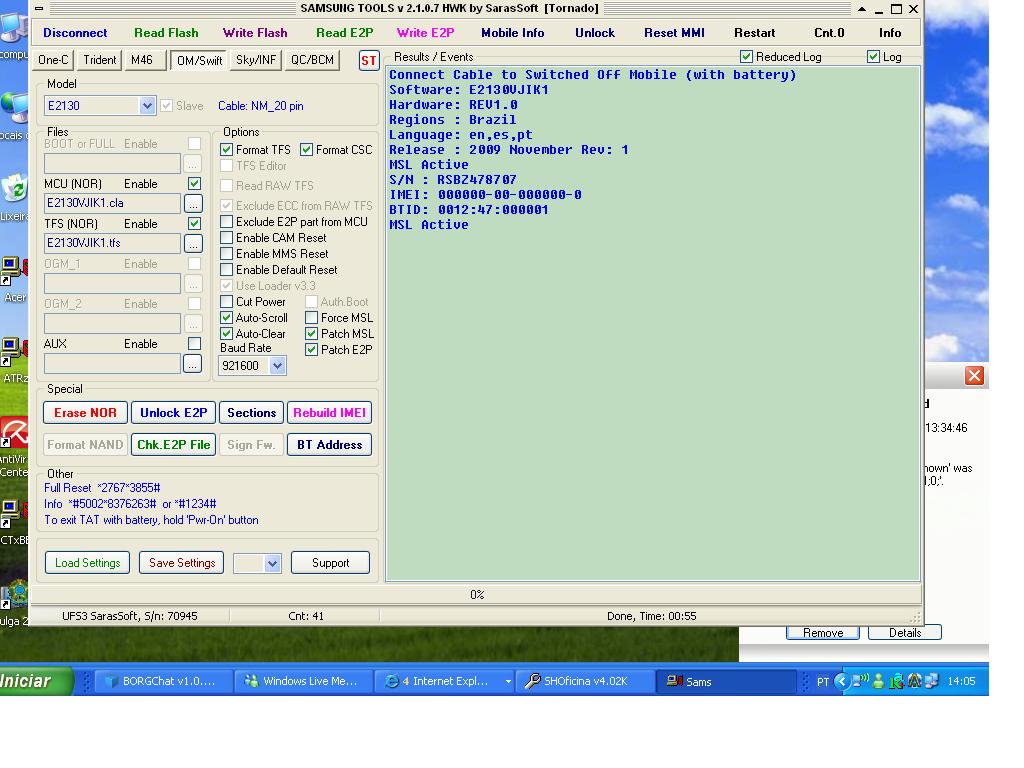Open the Model dropdown showing E2130
The height and width of the screenshot is (768, 1024).
pyautogui.click(x=147, y=106)
